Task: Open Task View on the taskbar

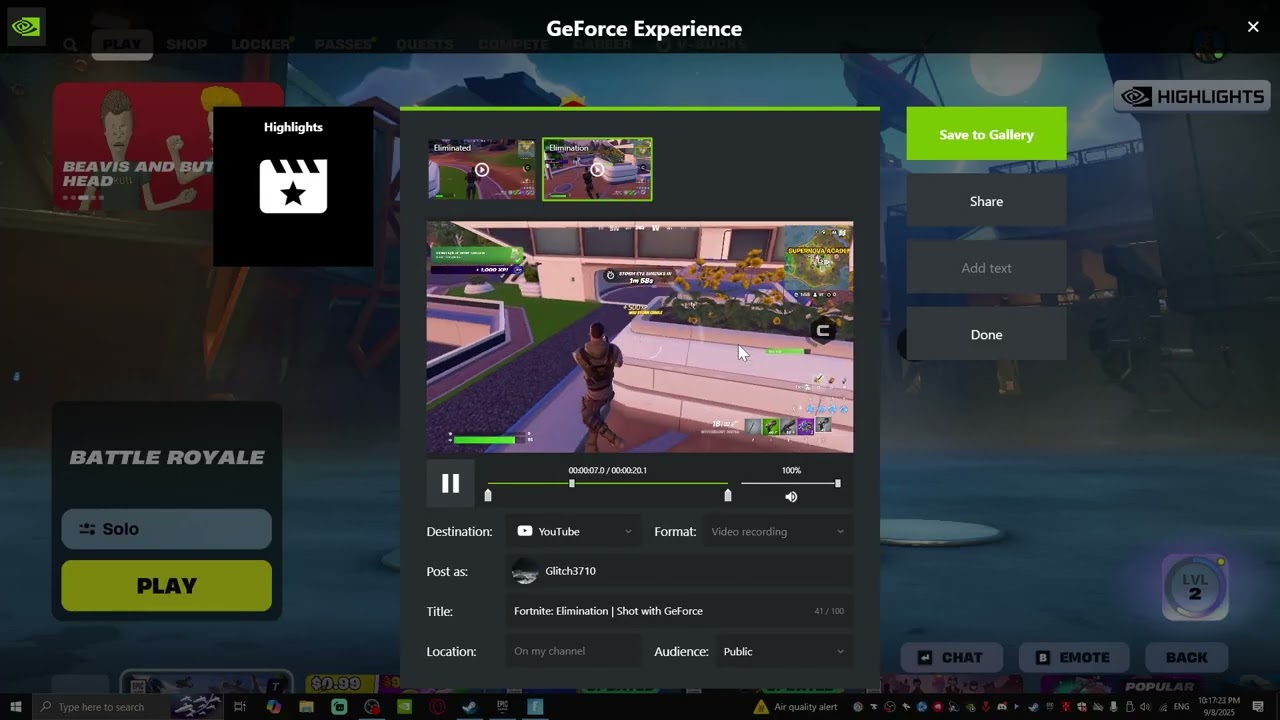Action: click(240, 707)
